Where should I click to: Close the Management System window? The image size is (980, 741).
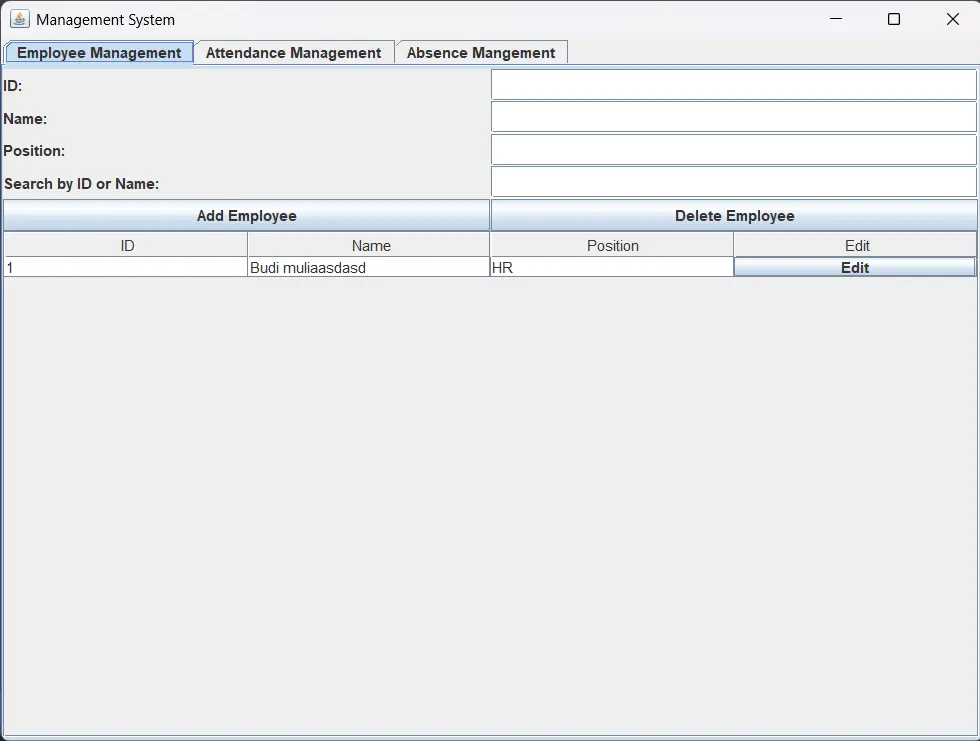[x=952, y=19]
